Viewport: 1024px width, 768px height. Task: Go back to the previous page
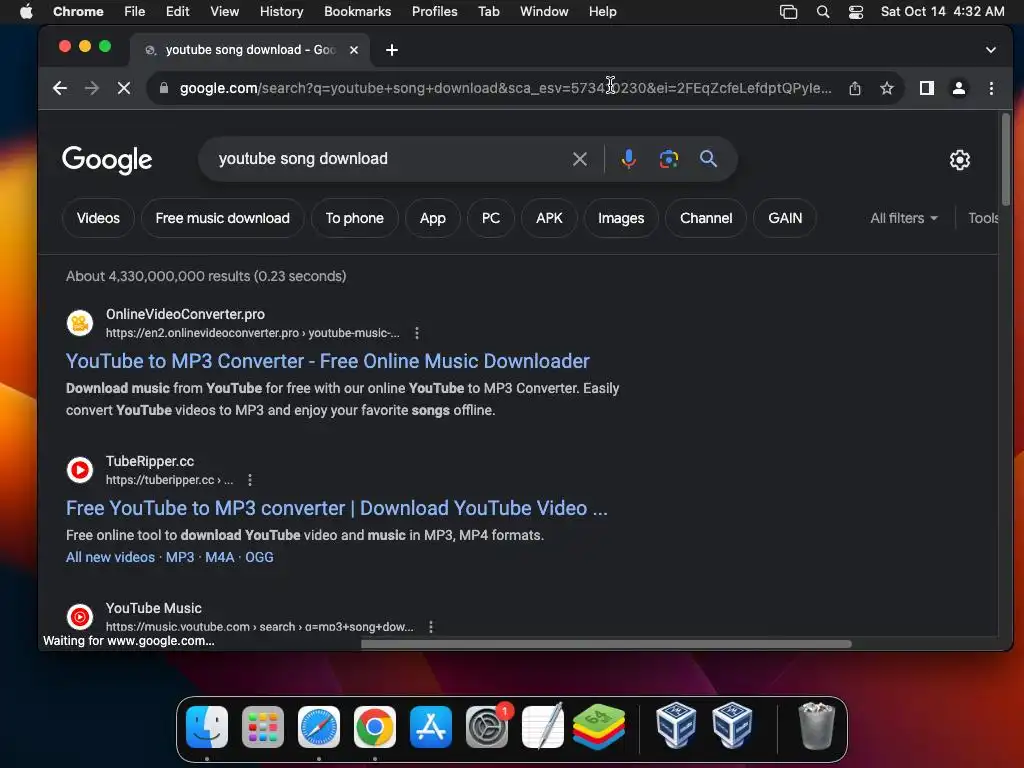pos(59,88)
